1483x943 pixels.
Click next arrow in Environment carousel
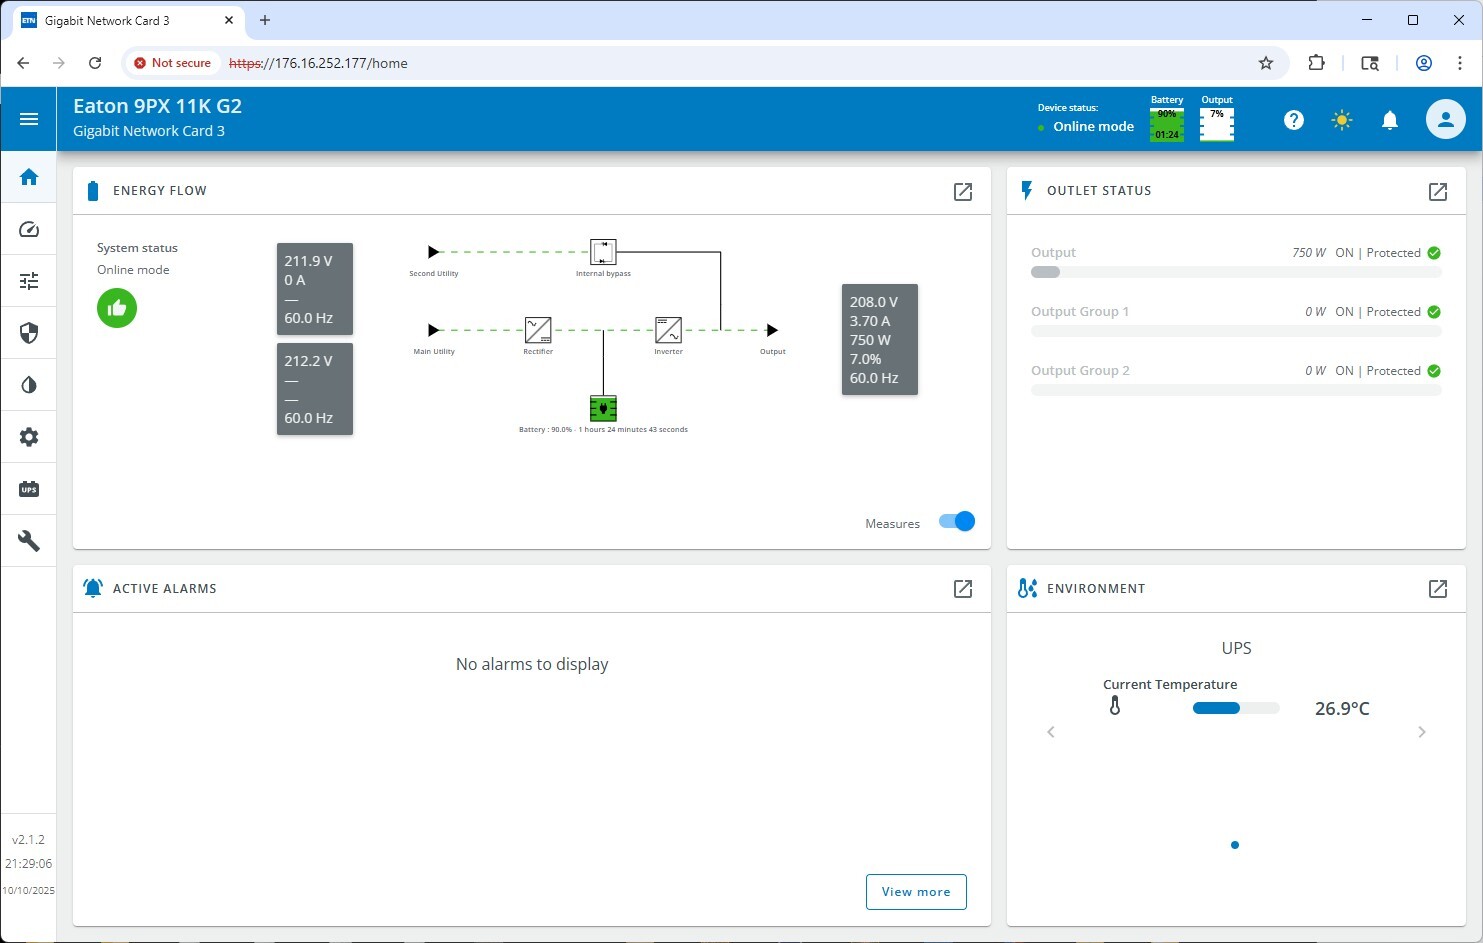[x=1421, y=732]
